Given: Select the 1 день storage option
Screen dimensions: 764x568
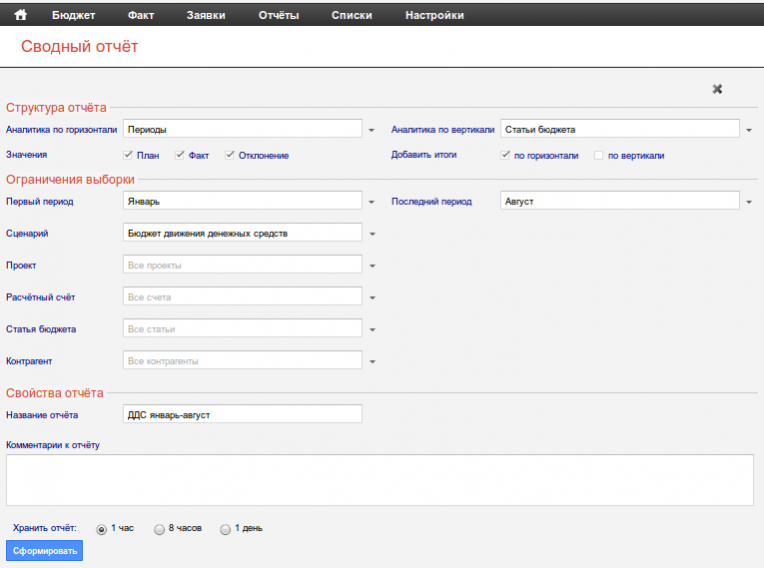Looking at the screenshot, I should [225, 529].
